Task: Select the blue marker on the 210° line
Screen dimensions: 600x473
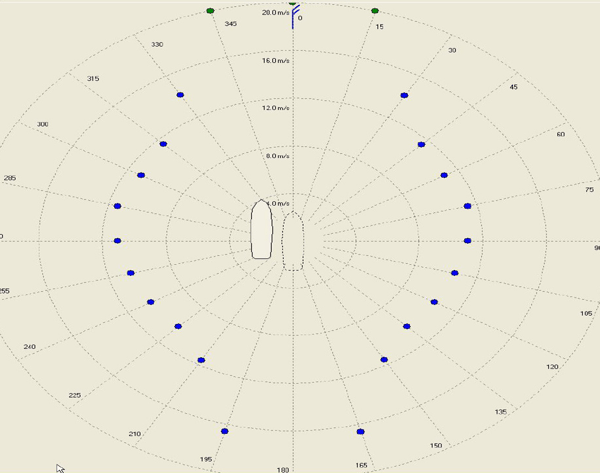Action: click(x=201, y=360)
